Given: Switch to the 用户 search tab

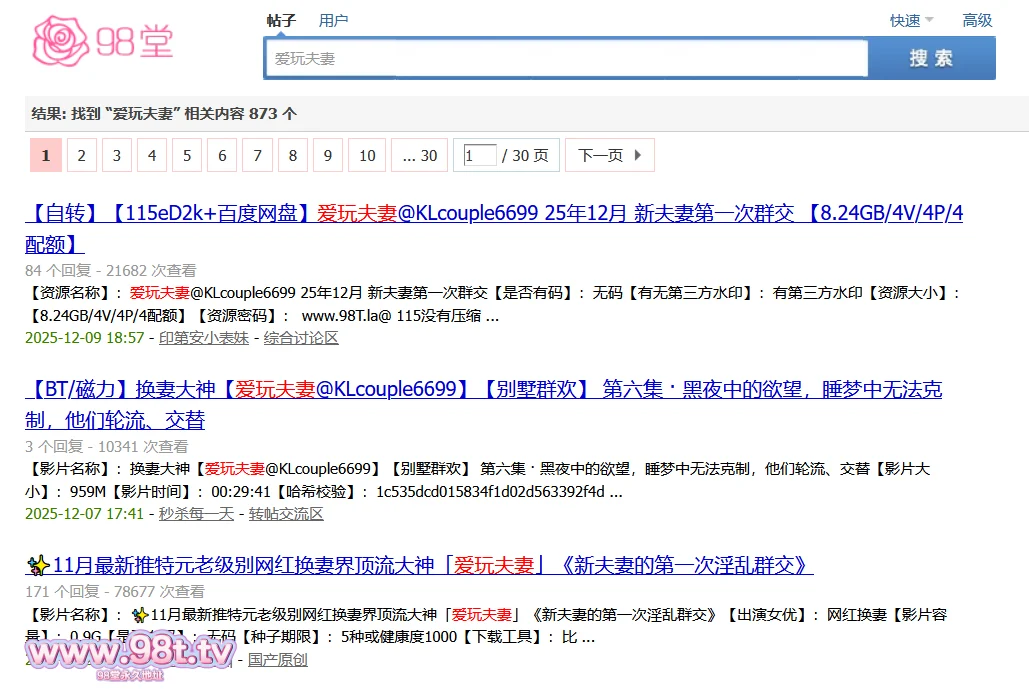Looking at the screenshot, I should (x=334, y=19).
